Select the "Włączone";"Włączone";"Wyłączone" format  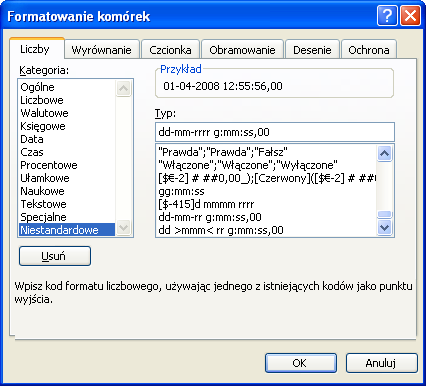tap(267, 165)
